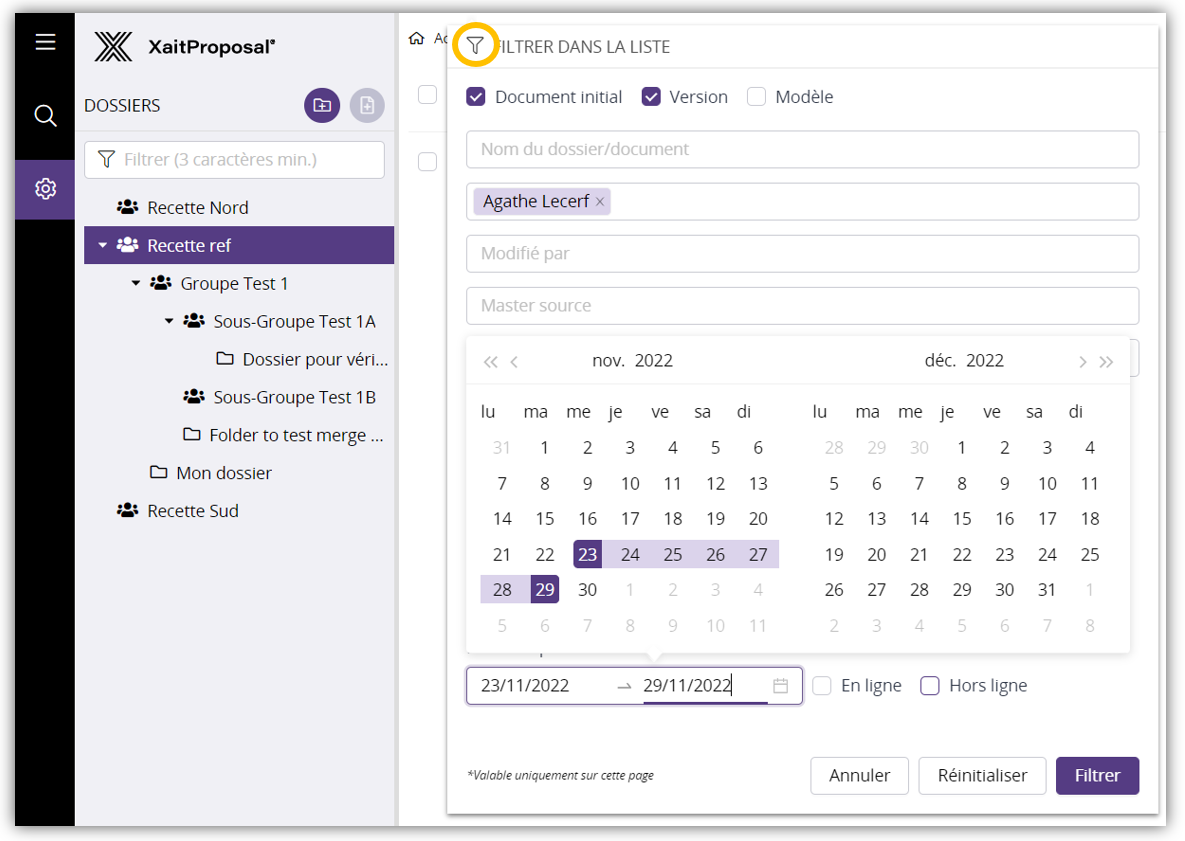Click the Filtrer button
Image resolution: width=1185 pixels, height=841 pixels.
[x=1097, y=775]
